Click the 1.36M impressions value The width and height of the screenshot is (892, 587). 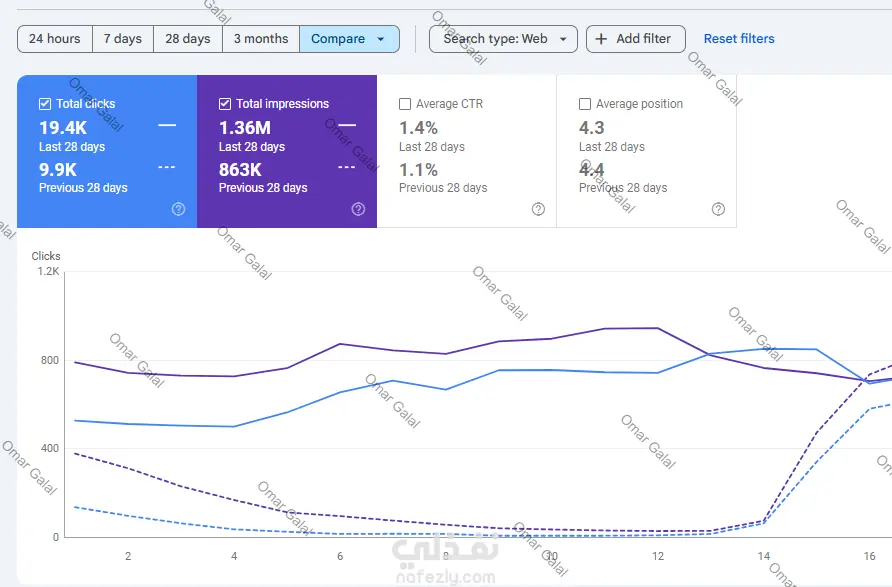coord(245,128)
